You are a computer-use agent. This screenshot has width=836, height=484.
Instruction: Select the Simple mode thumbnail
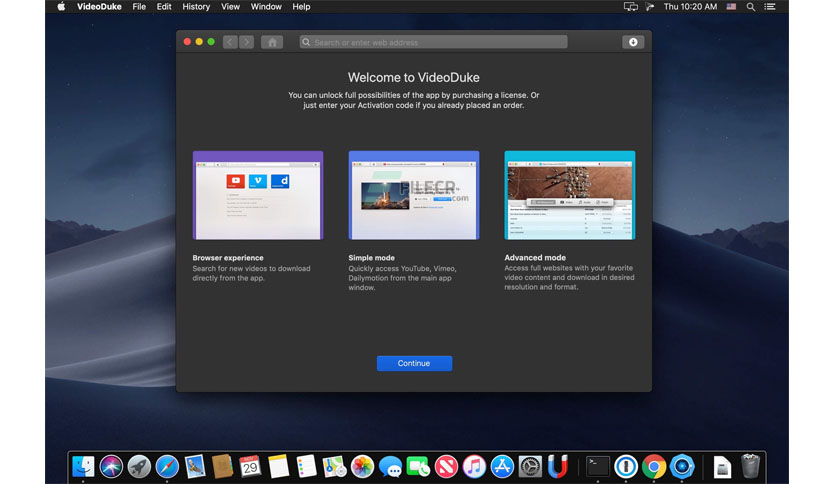414,195
